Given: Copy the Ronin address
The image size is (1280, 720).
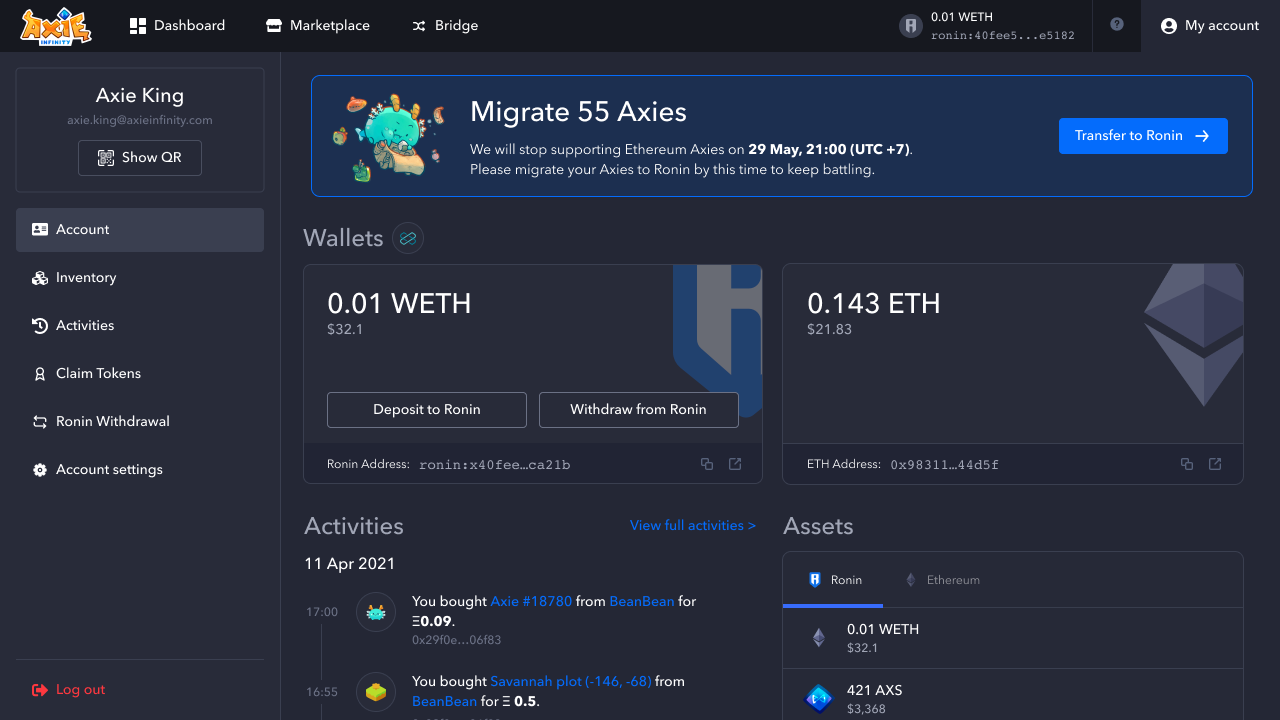Looking at the screenshot, I should pos(707,464).
